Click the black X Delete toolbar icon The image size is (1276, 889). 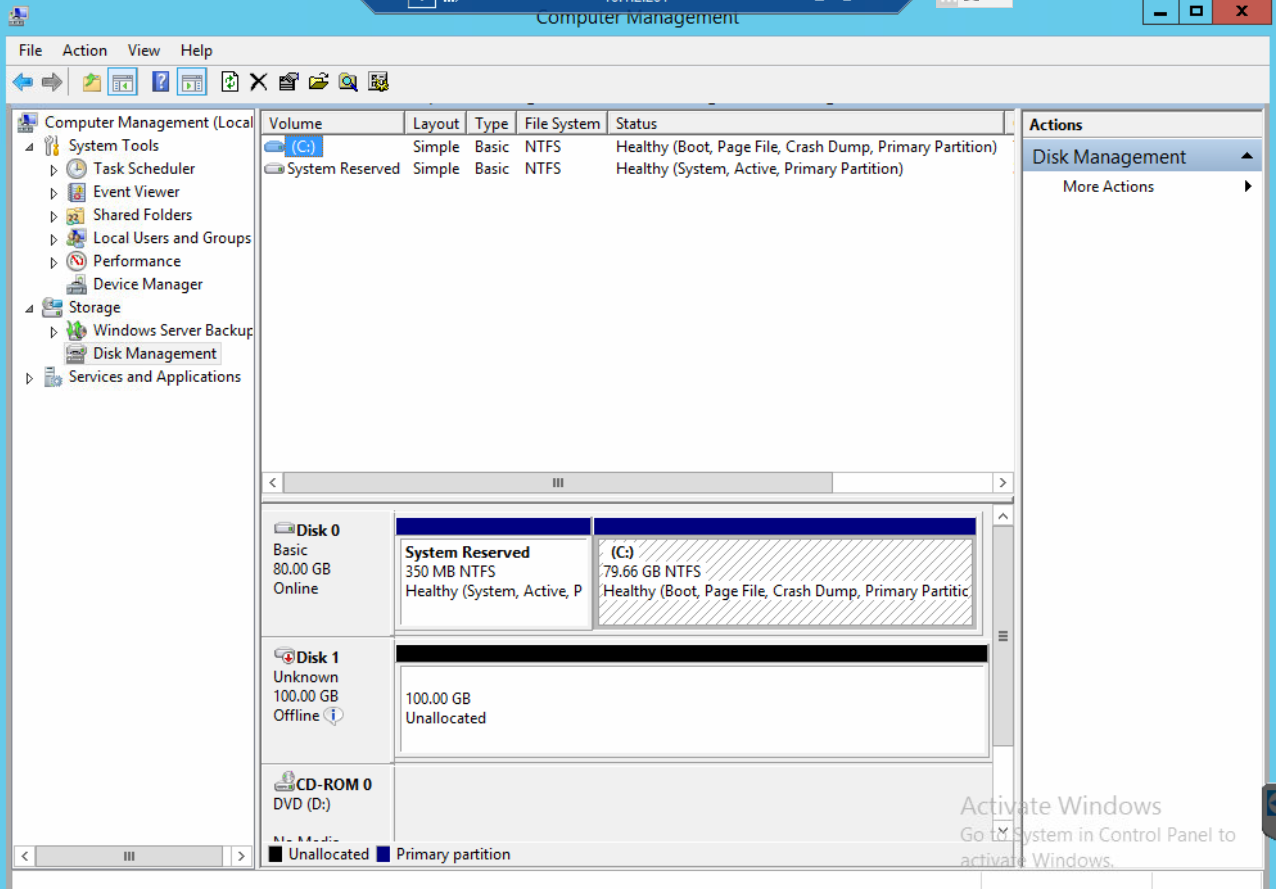259,82
